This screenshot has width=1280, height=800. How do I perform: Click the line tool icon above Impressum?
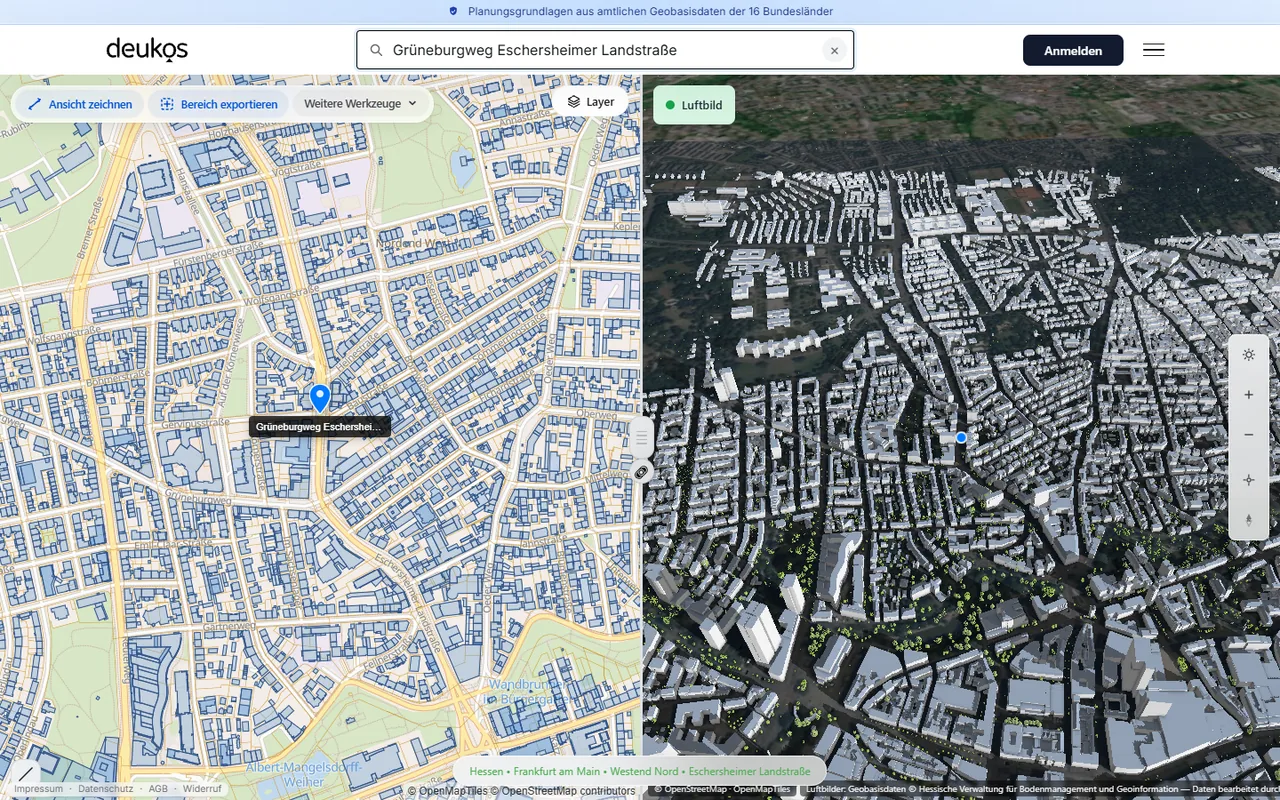pos(25,773)
